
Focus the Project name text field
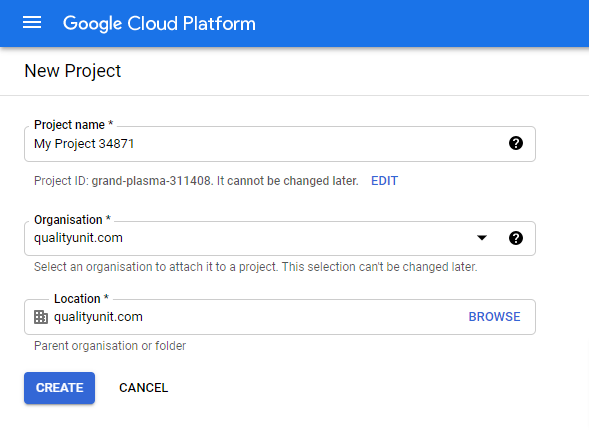pyautogui.click(x=280, y=144)
